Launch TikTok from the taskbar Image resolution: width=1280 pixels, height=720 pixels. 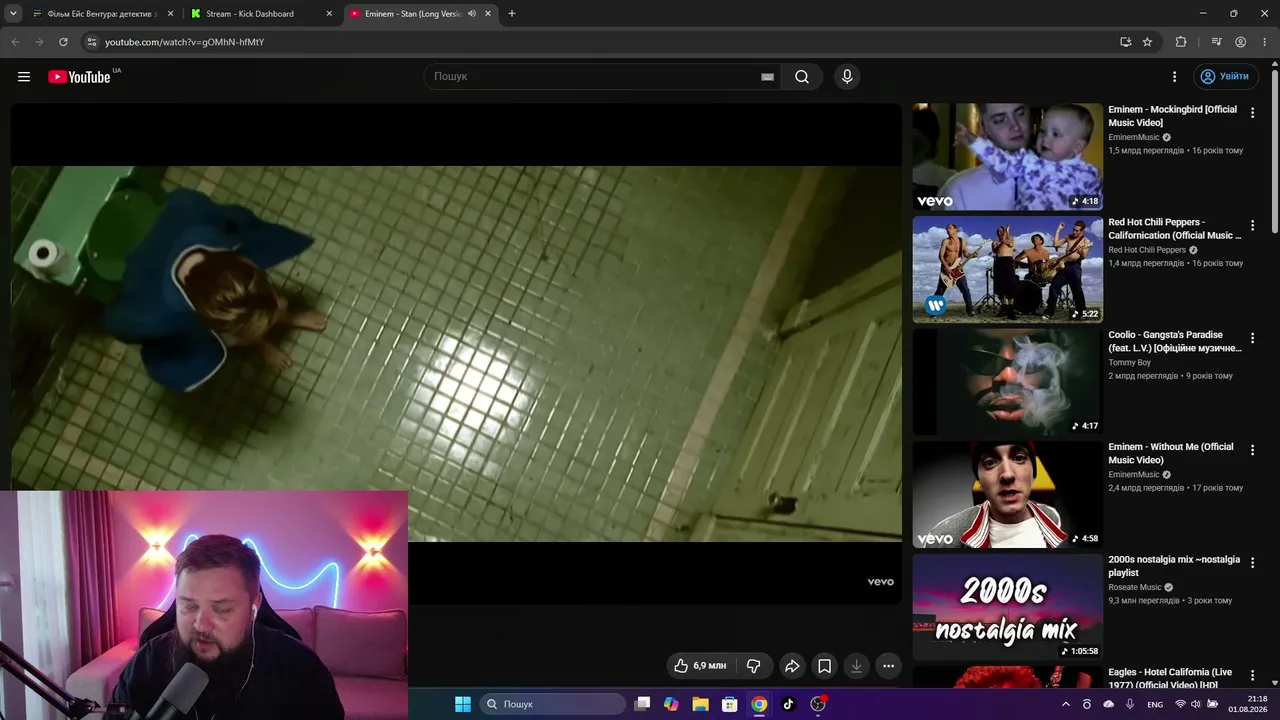788,704
